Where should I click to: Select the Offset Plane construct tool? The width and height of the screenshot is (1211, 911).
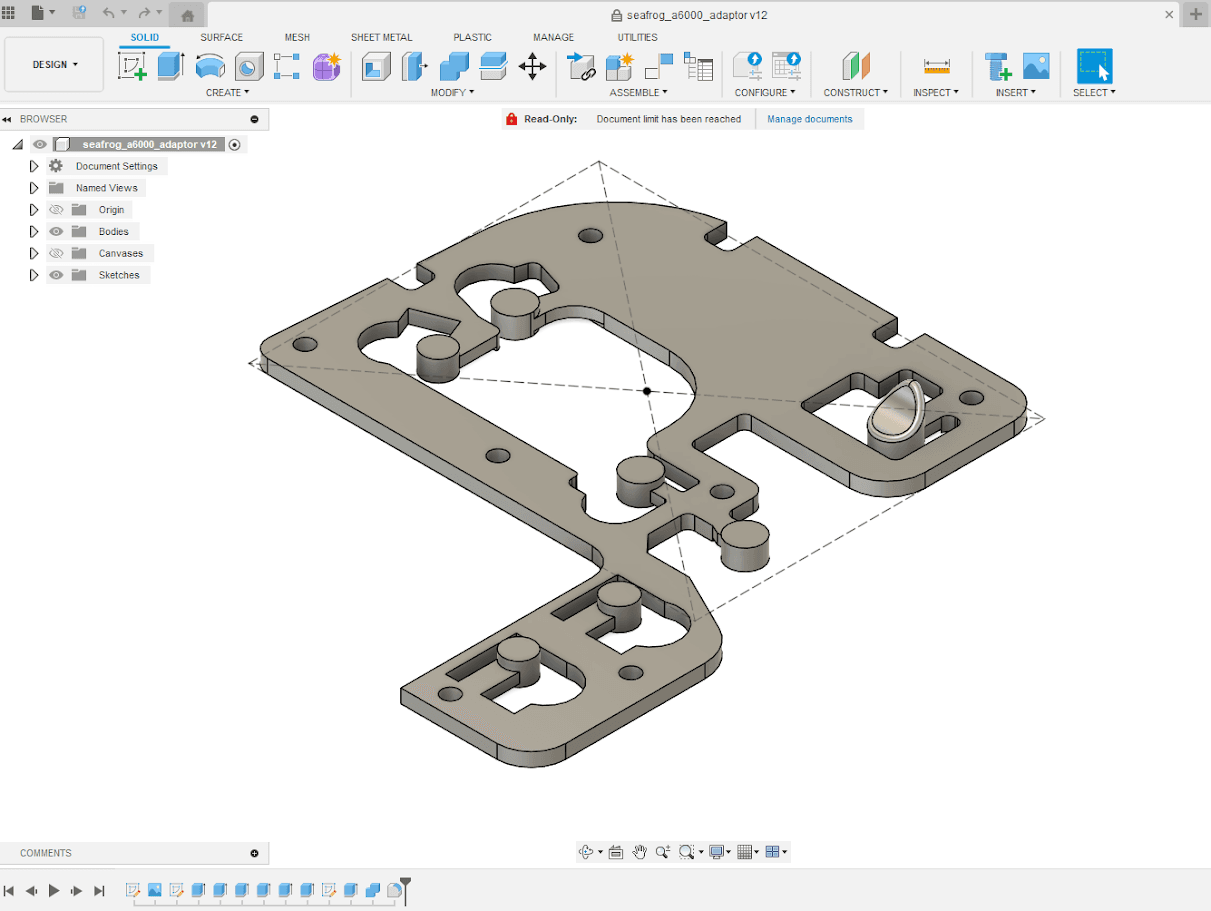[x=855, y=67]
